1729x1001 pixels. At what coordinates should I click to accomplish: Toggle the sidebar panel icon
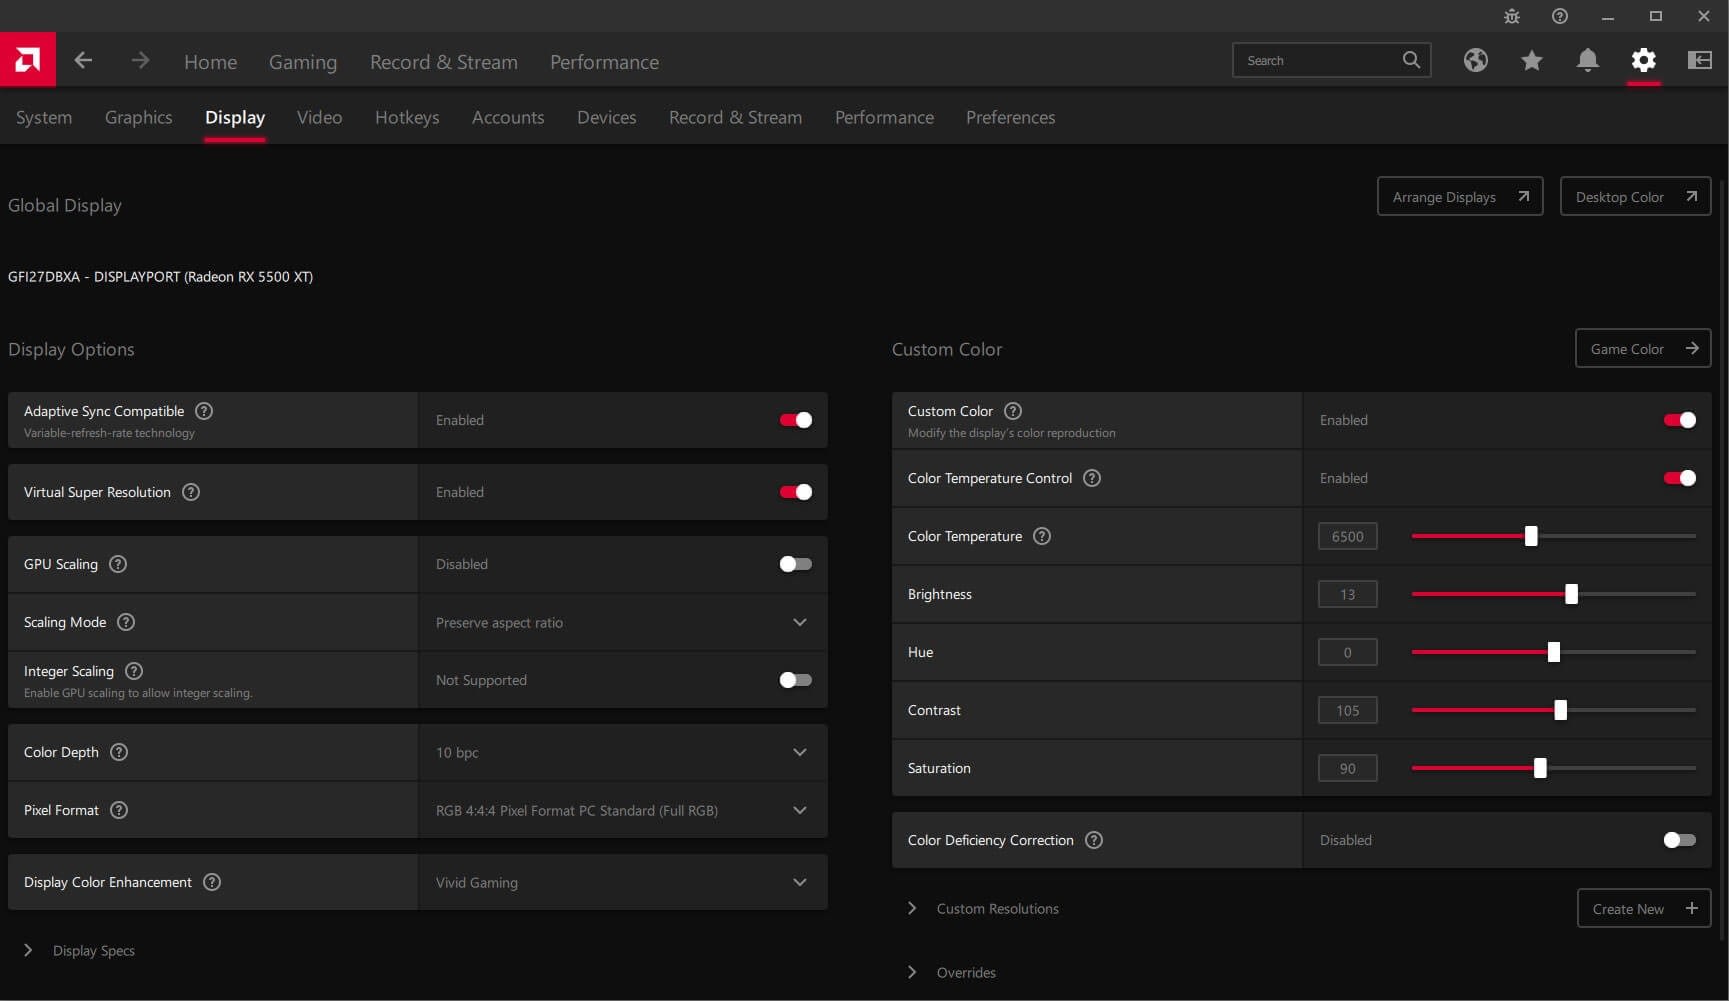tap(1700, 60)
